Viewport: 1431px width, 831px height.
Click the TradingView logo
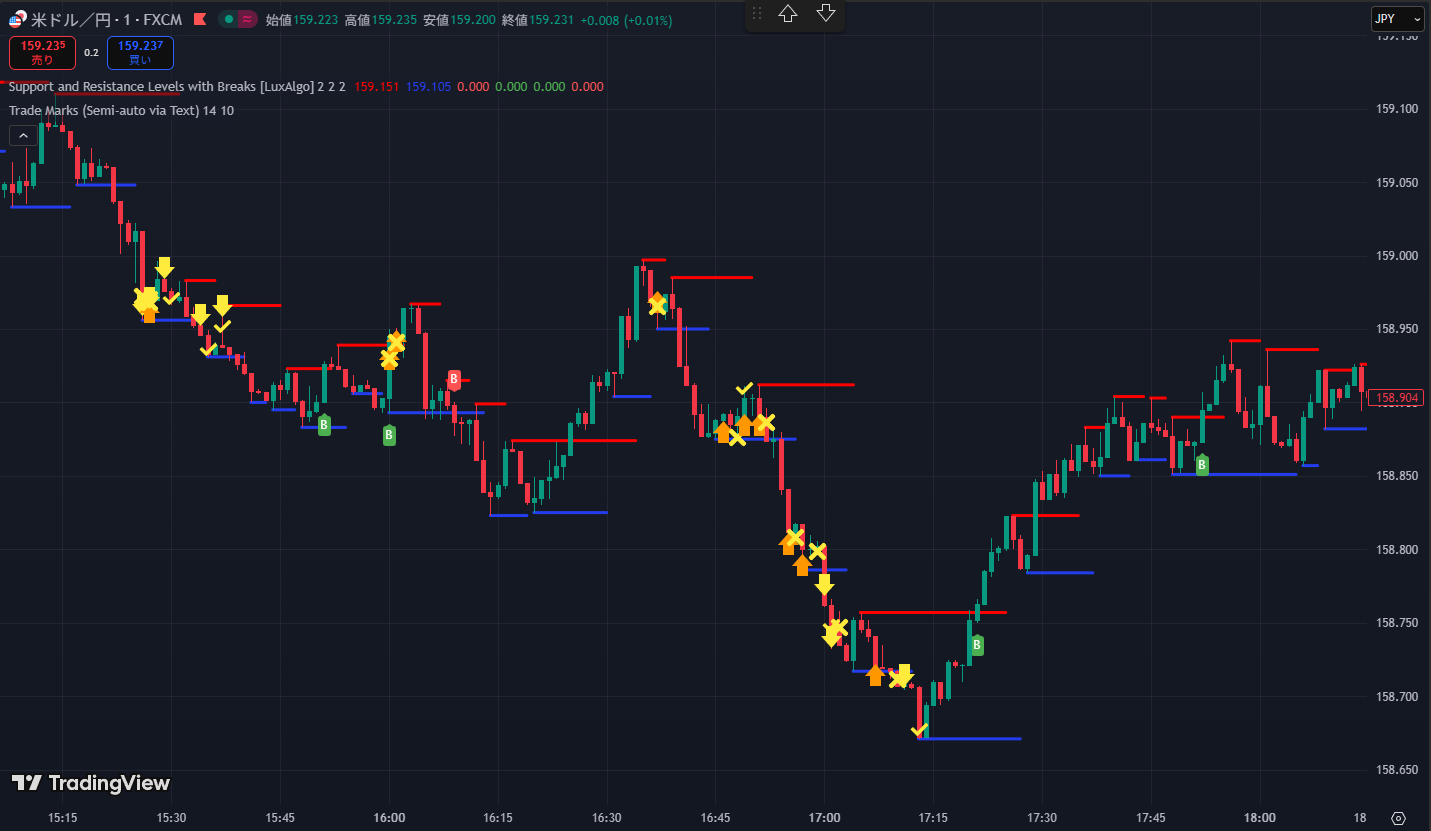click(x=91, y=783)
